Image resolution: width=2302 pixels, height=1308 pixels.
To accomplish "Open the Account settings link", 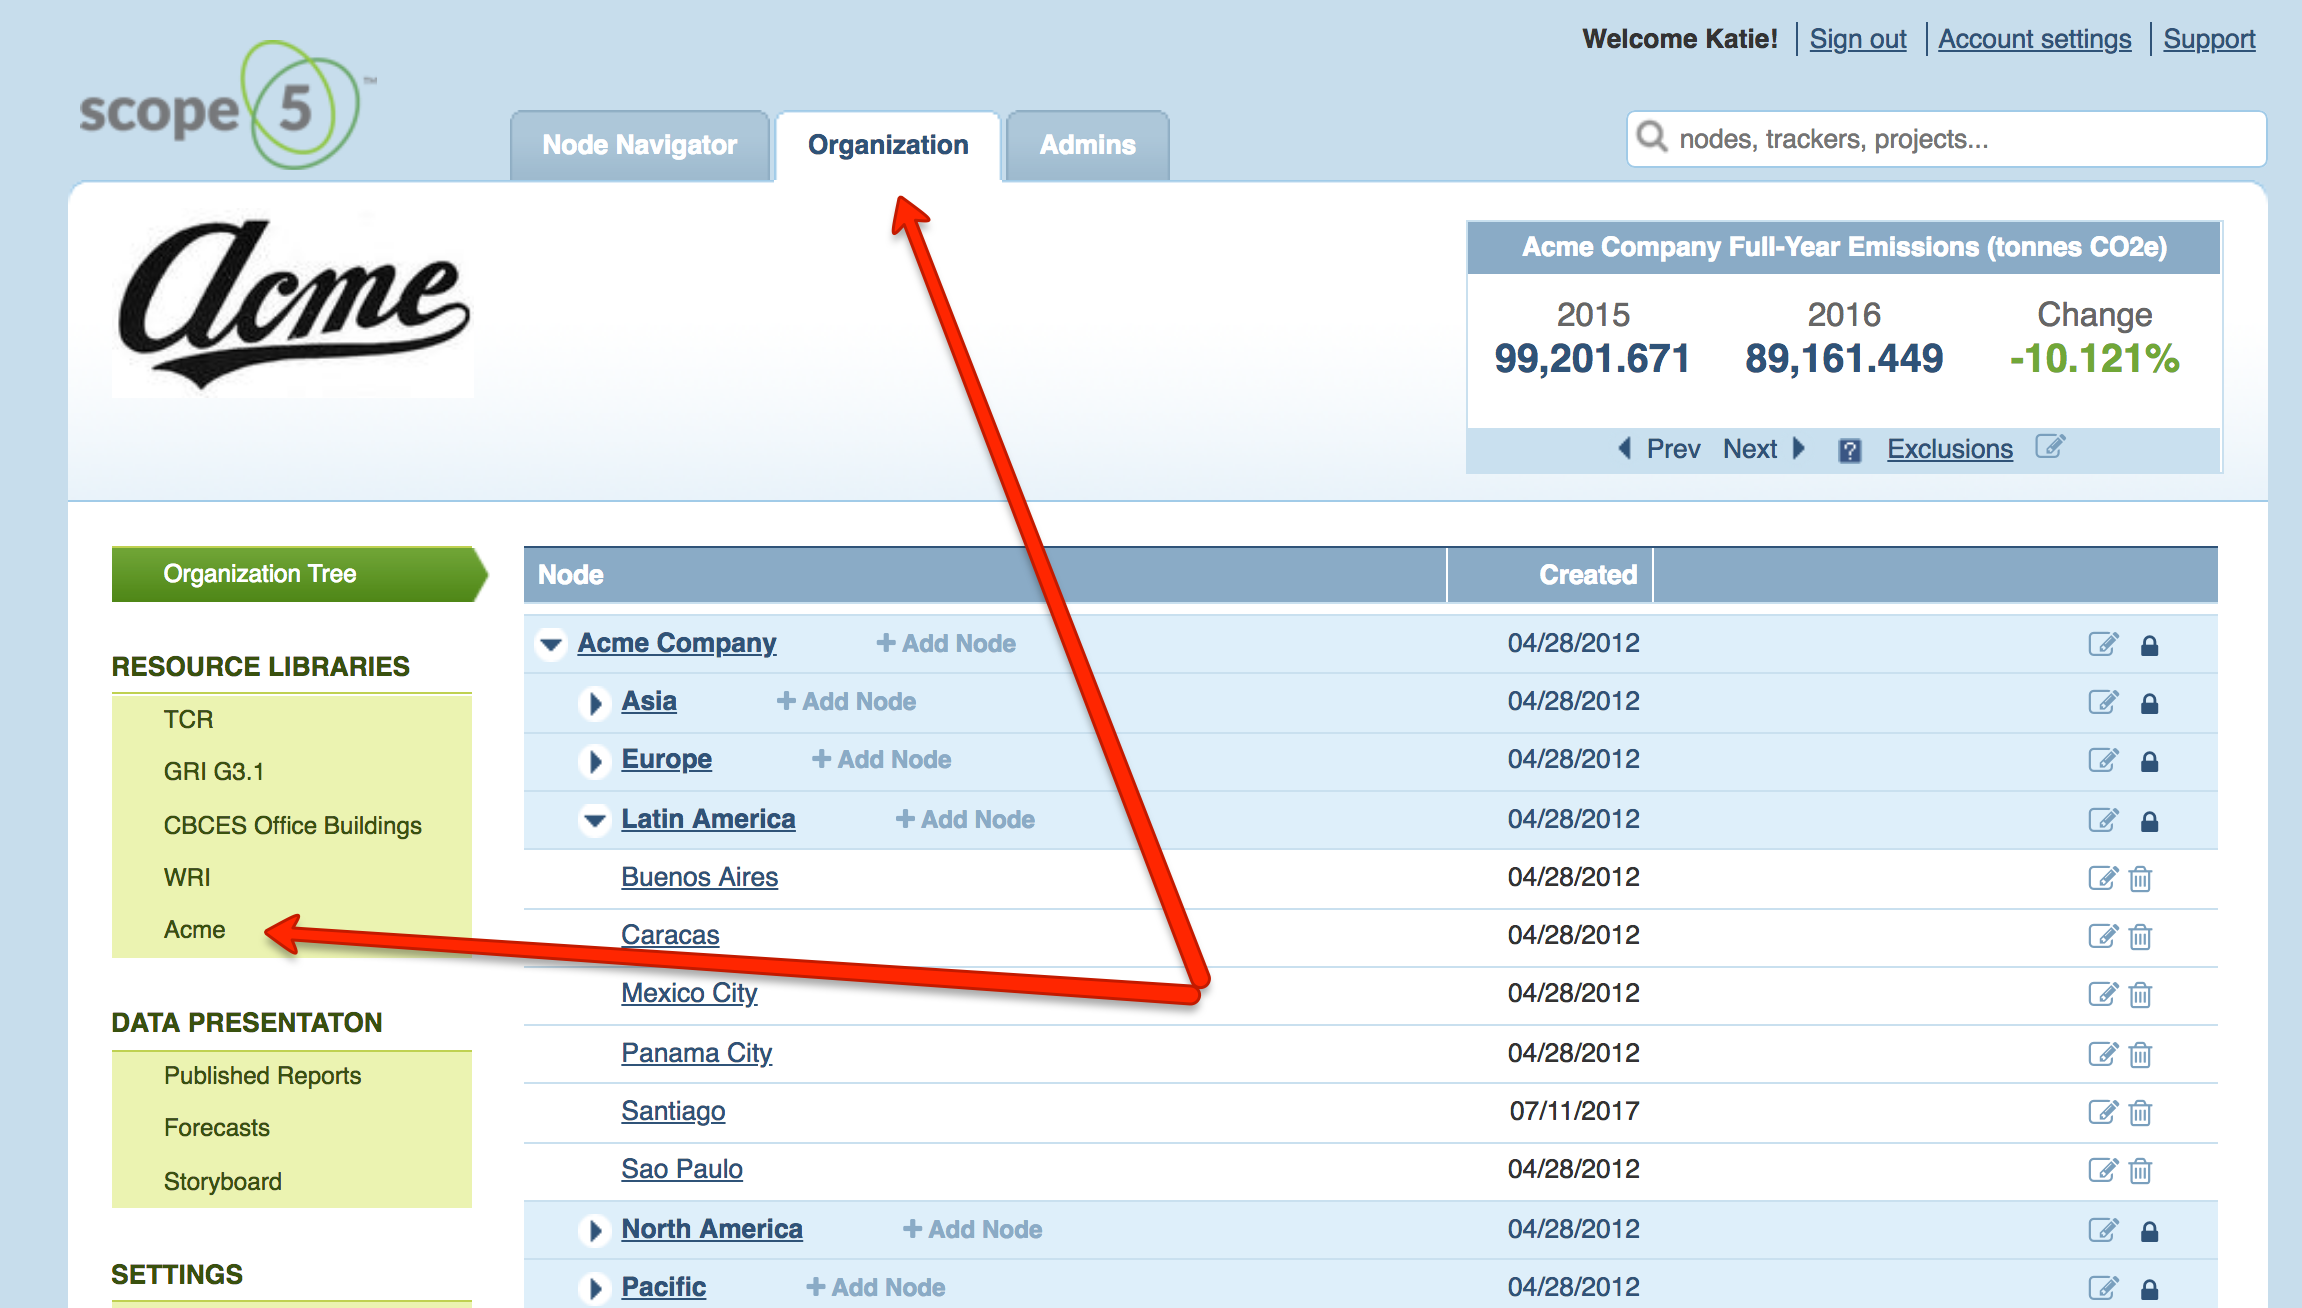I will click(2034, 39).
